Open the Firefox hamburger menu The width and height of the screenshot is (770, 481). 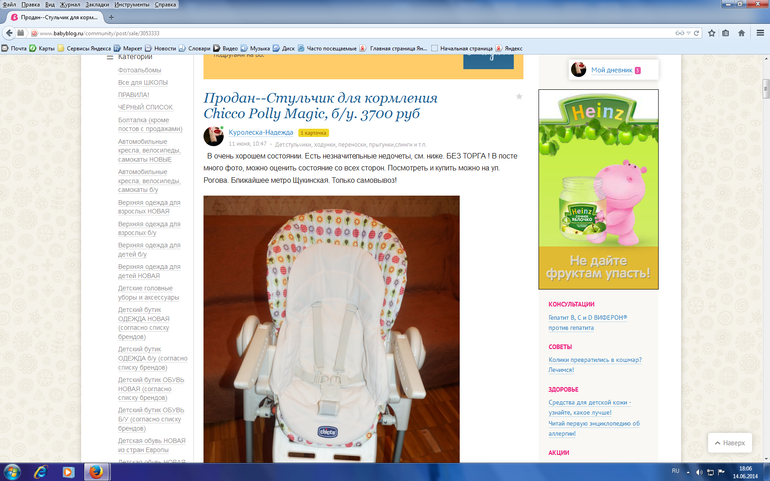tap(760, 33)
